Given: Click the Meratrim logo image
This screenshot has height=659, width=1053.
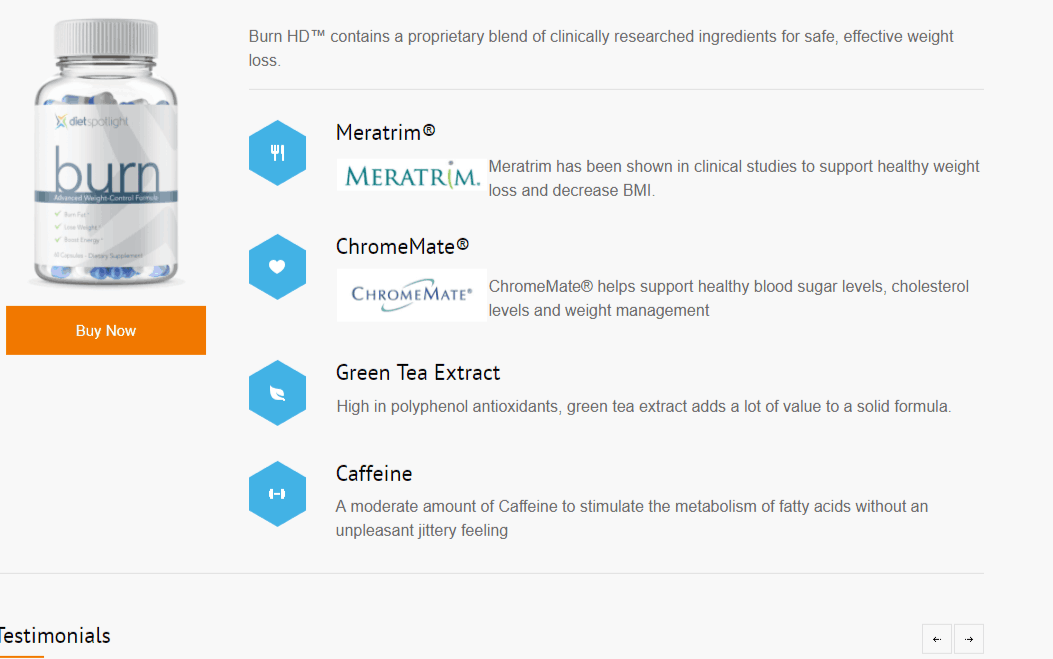Looking at the screenshot, I should (412, 175).
